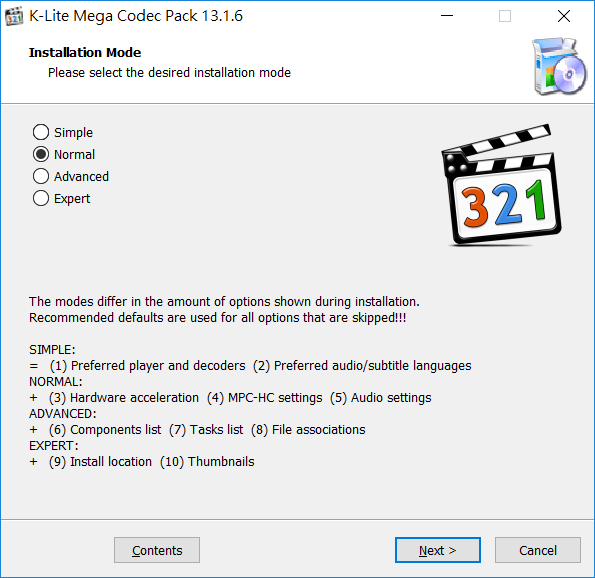Continue with the Next button
The image size is (595, 578).
(438, 550)
